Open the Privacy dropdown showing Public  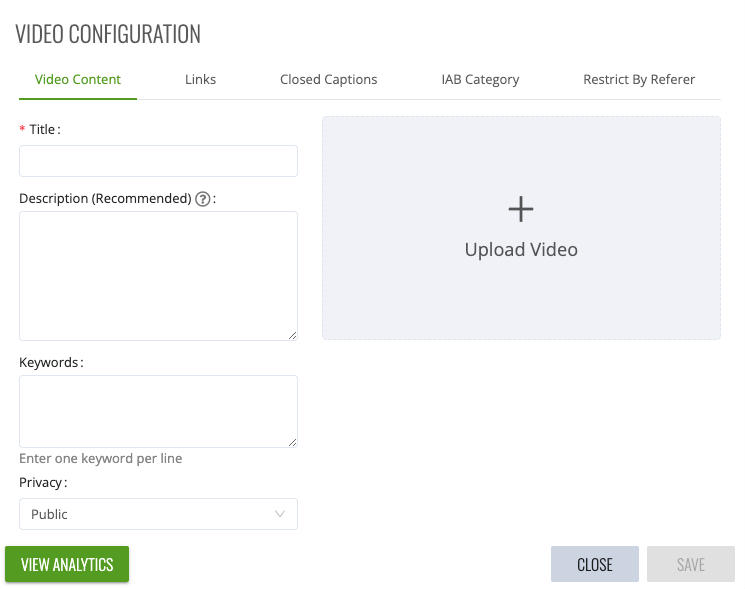[x=158, y=514]
